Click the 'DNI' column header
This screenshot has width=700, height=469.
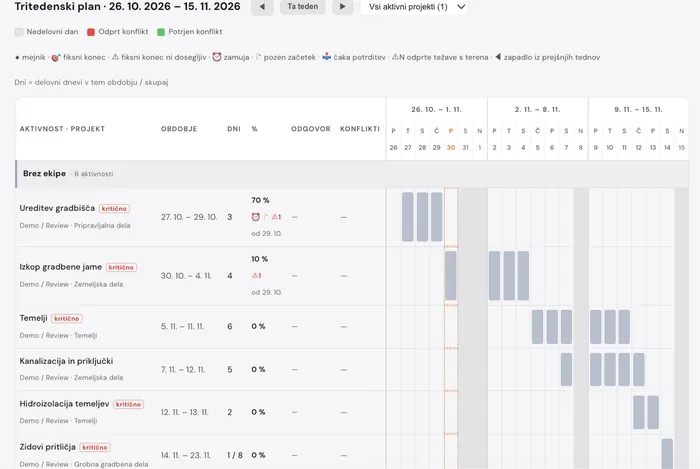point(234,129)
